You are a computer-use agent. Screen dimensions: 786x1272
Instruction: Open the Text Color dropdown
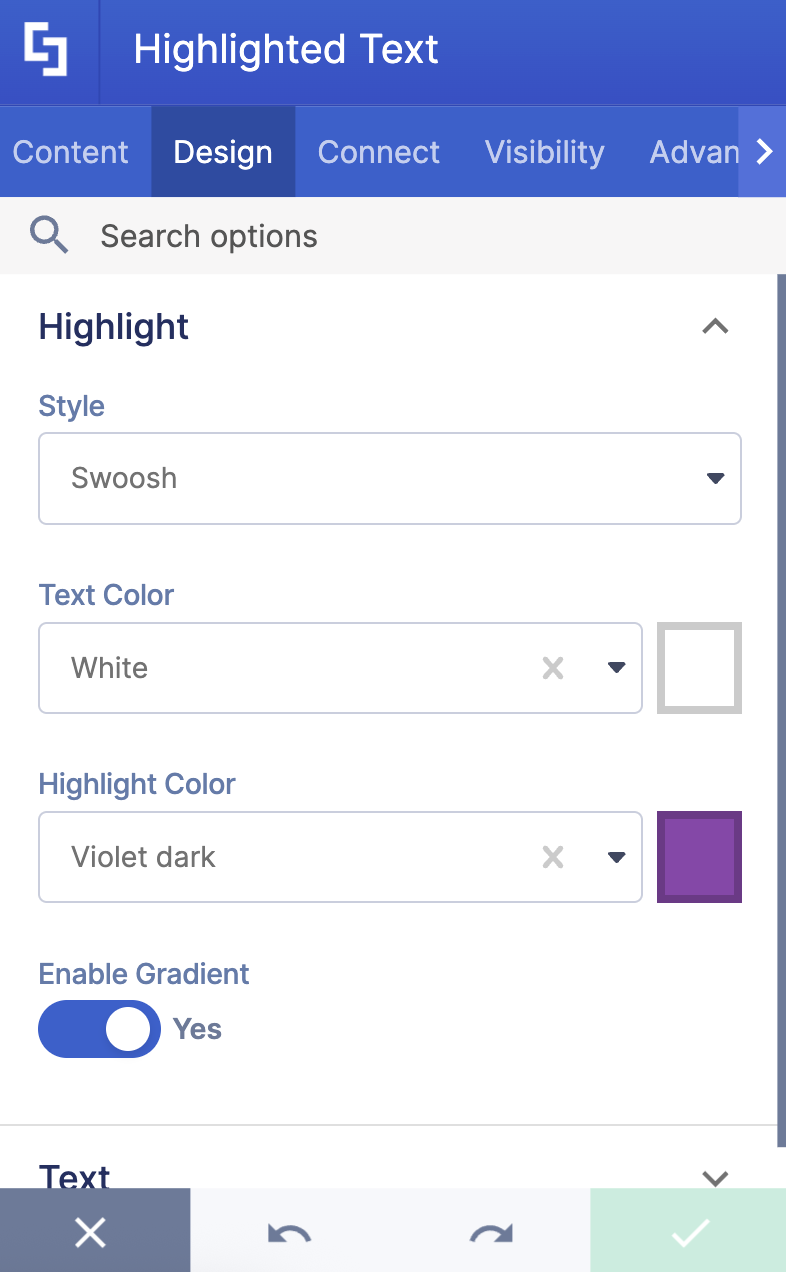[616, 668]
